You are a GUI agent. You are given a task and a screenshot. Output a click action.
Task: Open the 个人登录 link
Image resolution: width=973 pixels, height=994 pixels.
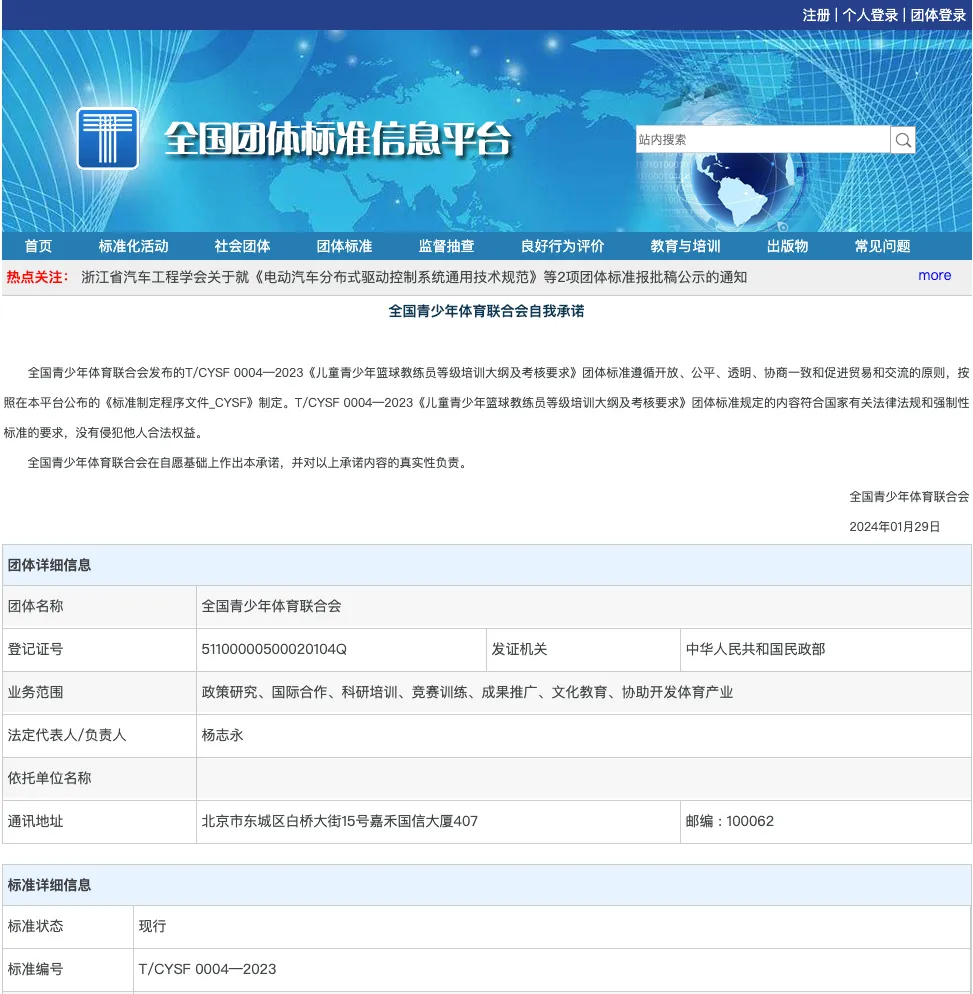coord(870,15)
